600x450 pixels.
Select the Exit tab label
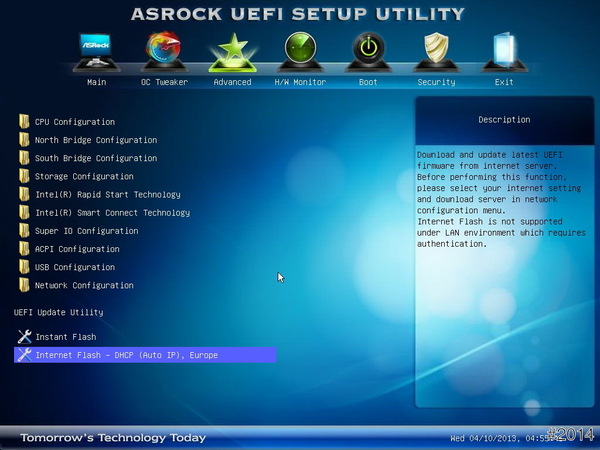[x=504, y=82]
